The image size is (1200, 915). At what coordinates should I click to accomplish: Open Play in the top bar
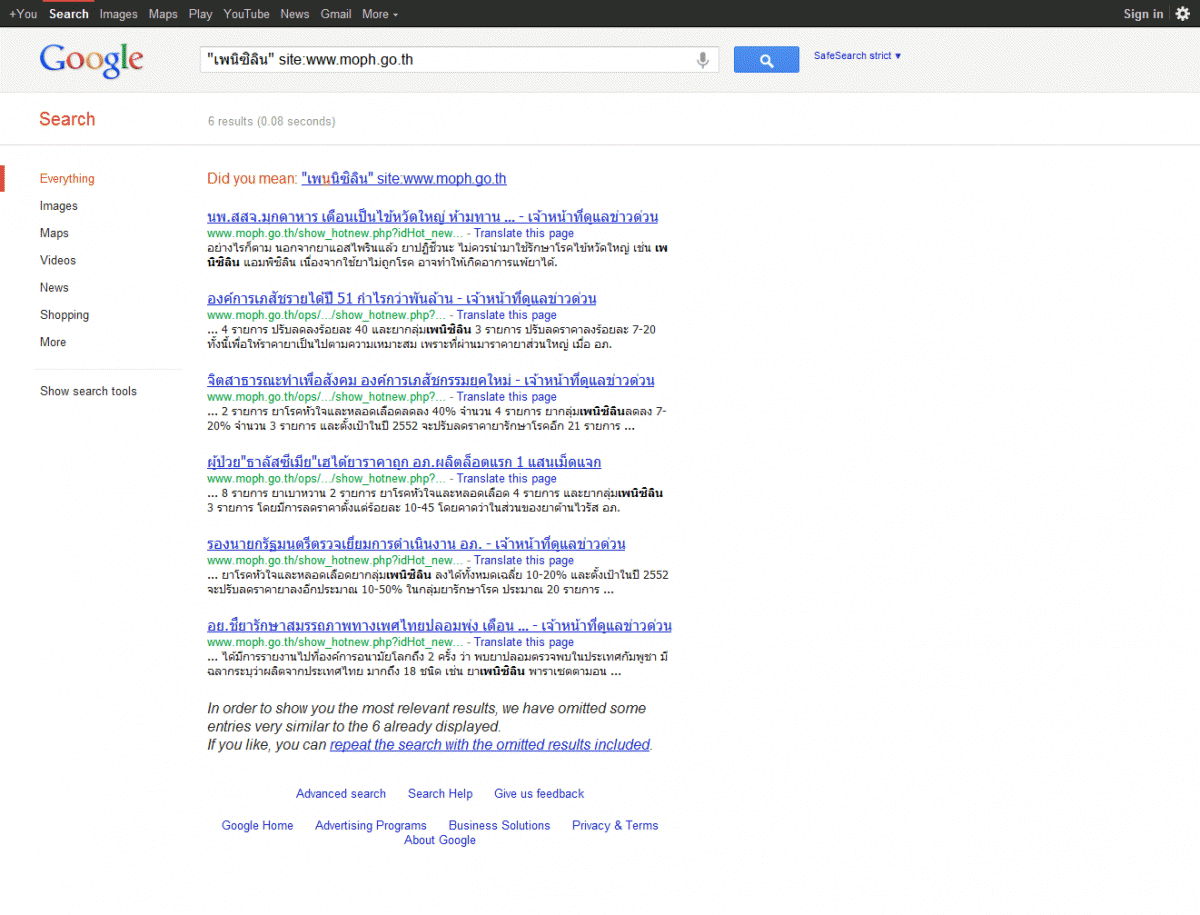[x=200, y=14]
